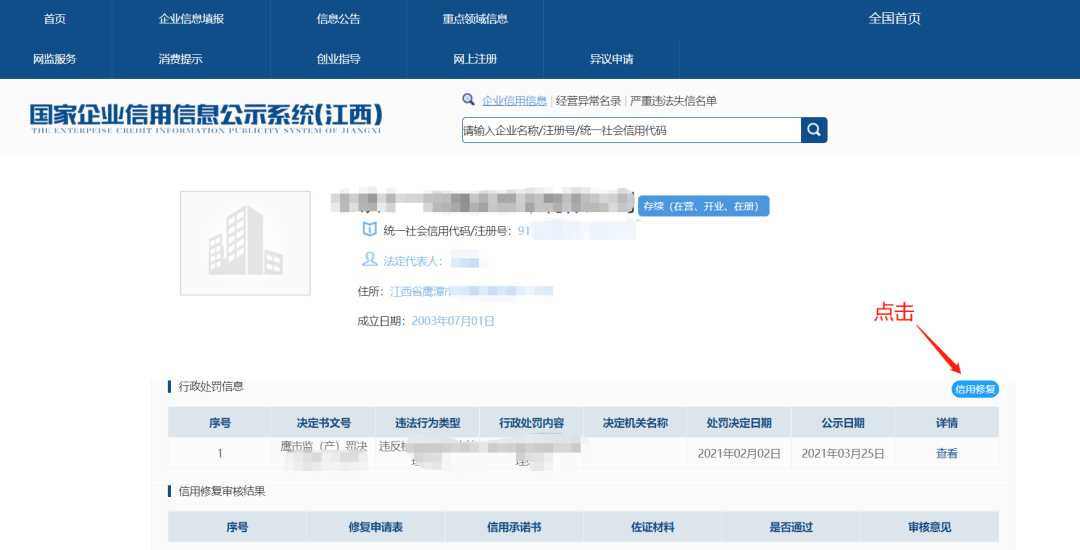1080x550 pixels.
Task: Switch search to 严重违法失信名单 tab
Action: coord(673,101)
